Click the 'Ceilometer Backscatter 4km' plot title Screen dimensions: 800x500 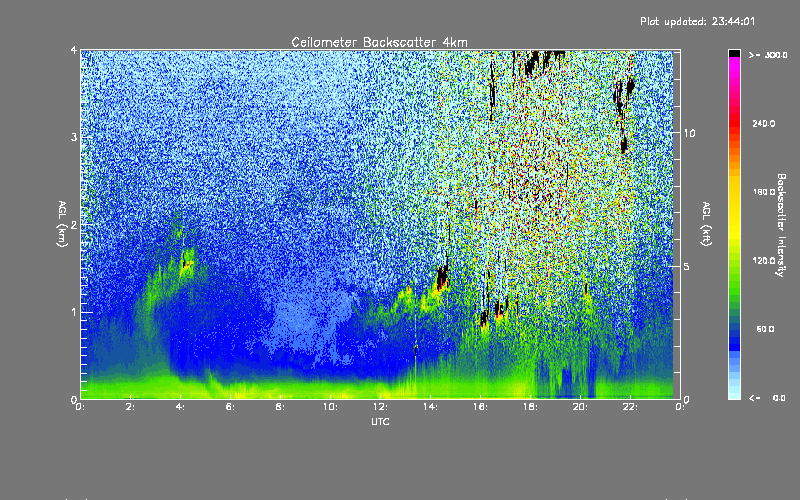point(379,42)
